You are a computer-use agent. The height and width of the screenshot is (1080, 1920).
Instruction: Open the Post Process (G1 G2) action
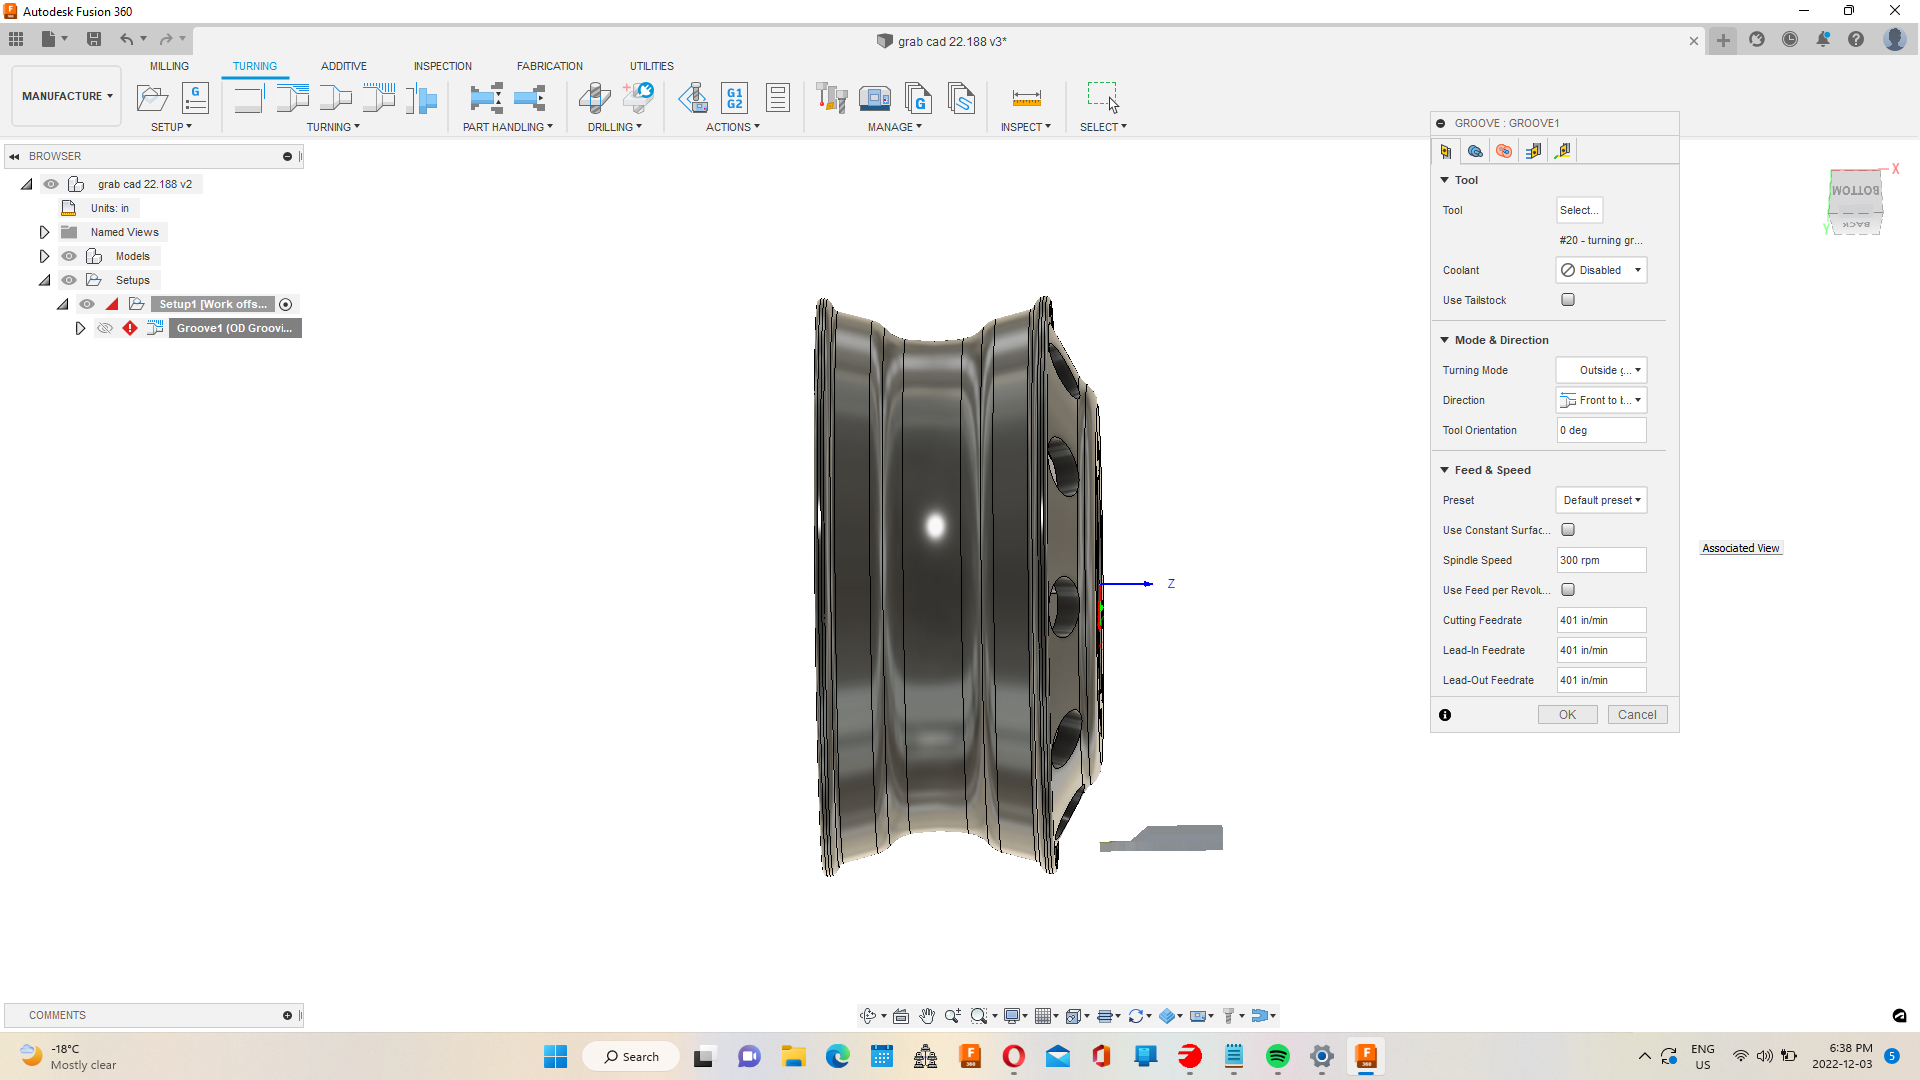tap(734, 98)
